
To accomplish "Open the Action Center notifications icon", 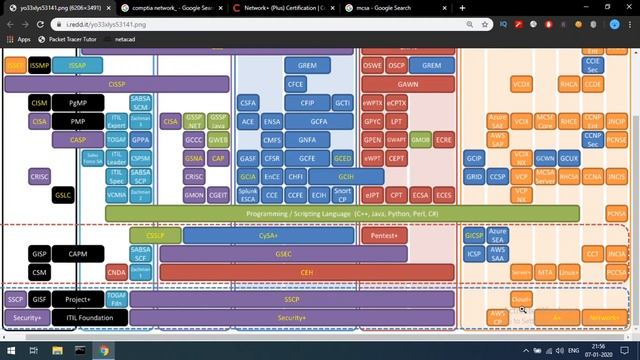I will [624, 350].
